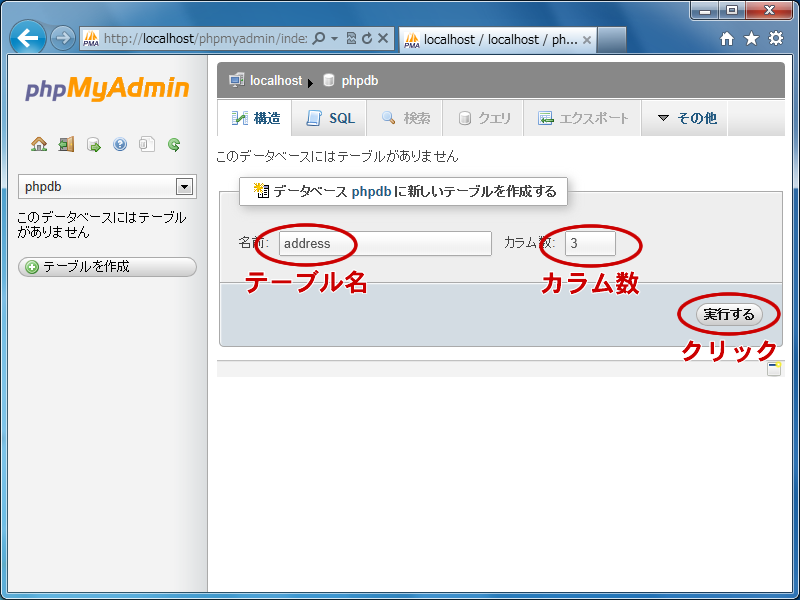Viewport: 800px width, 600px height.
Task: Click the localhost breadcrumb link
Action: 275,80
